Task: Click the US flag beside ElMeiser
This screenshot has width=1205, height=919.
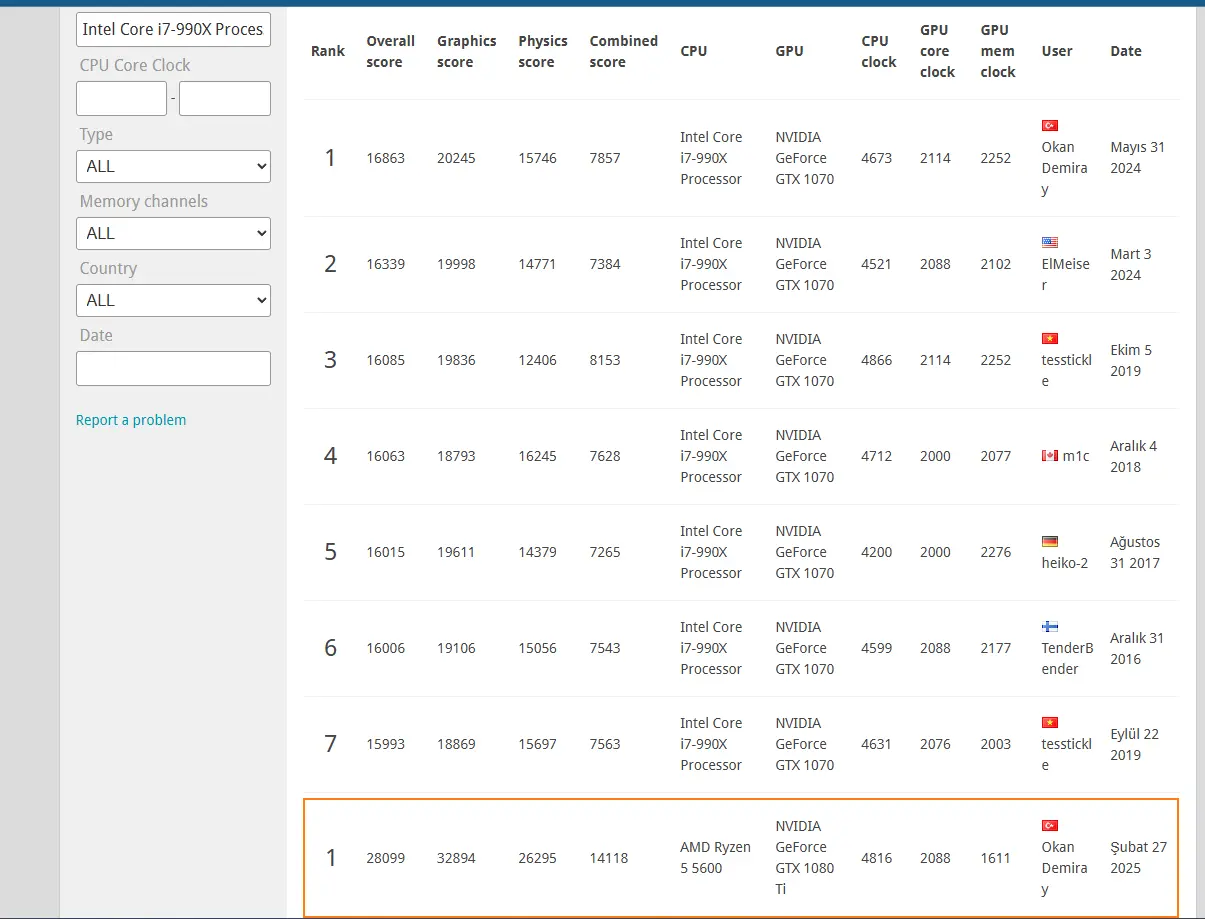Action: (x=1049, y=242)
